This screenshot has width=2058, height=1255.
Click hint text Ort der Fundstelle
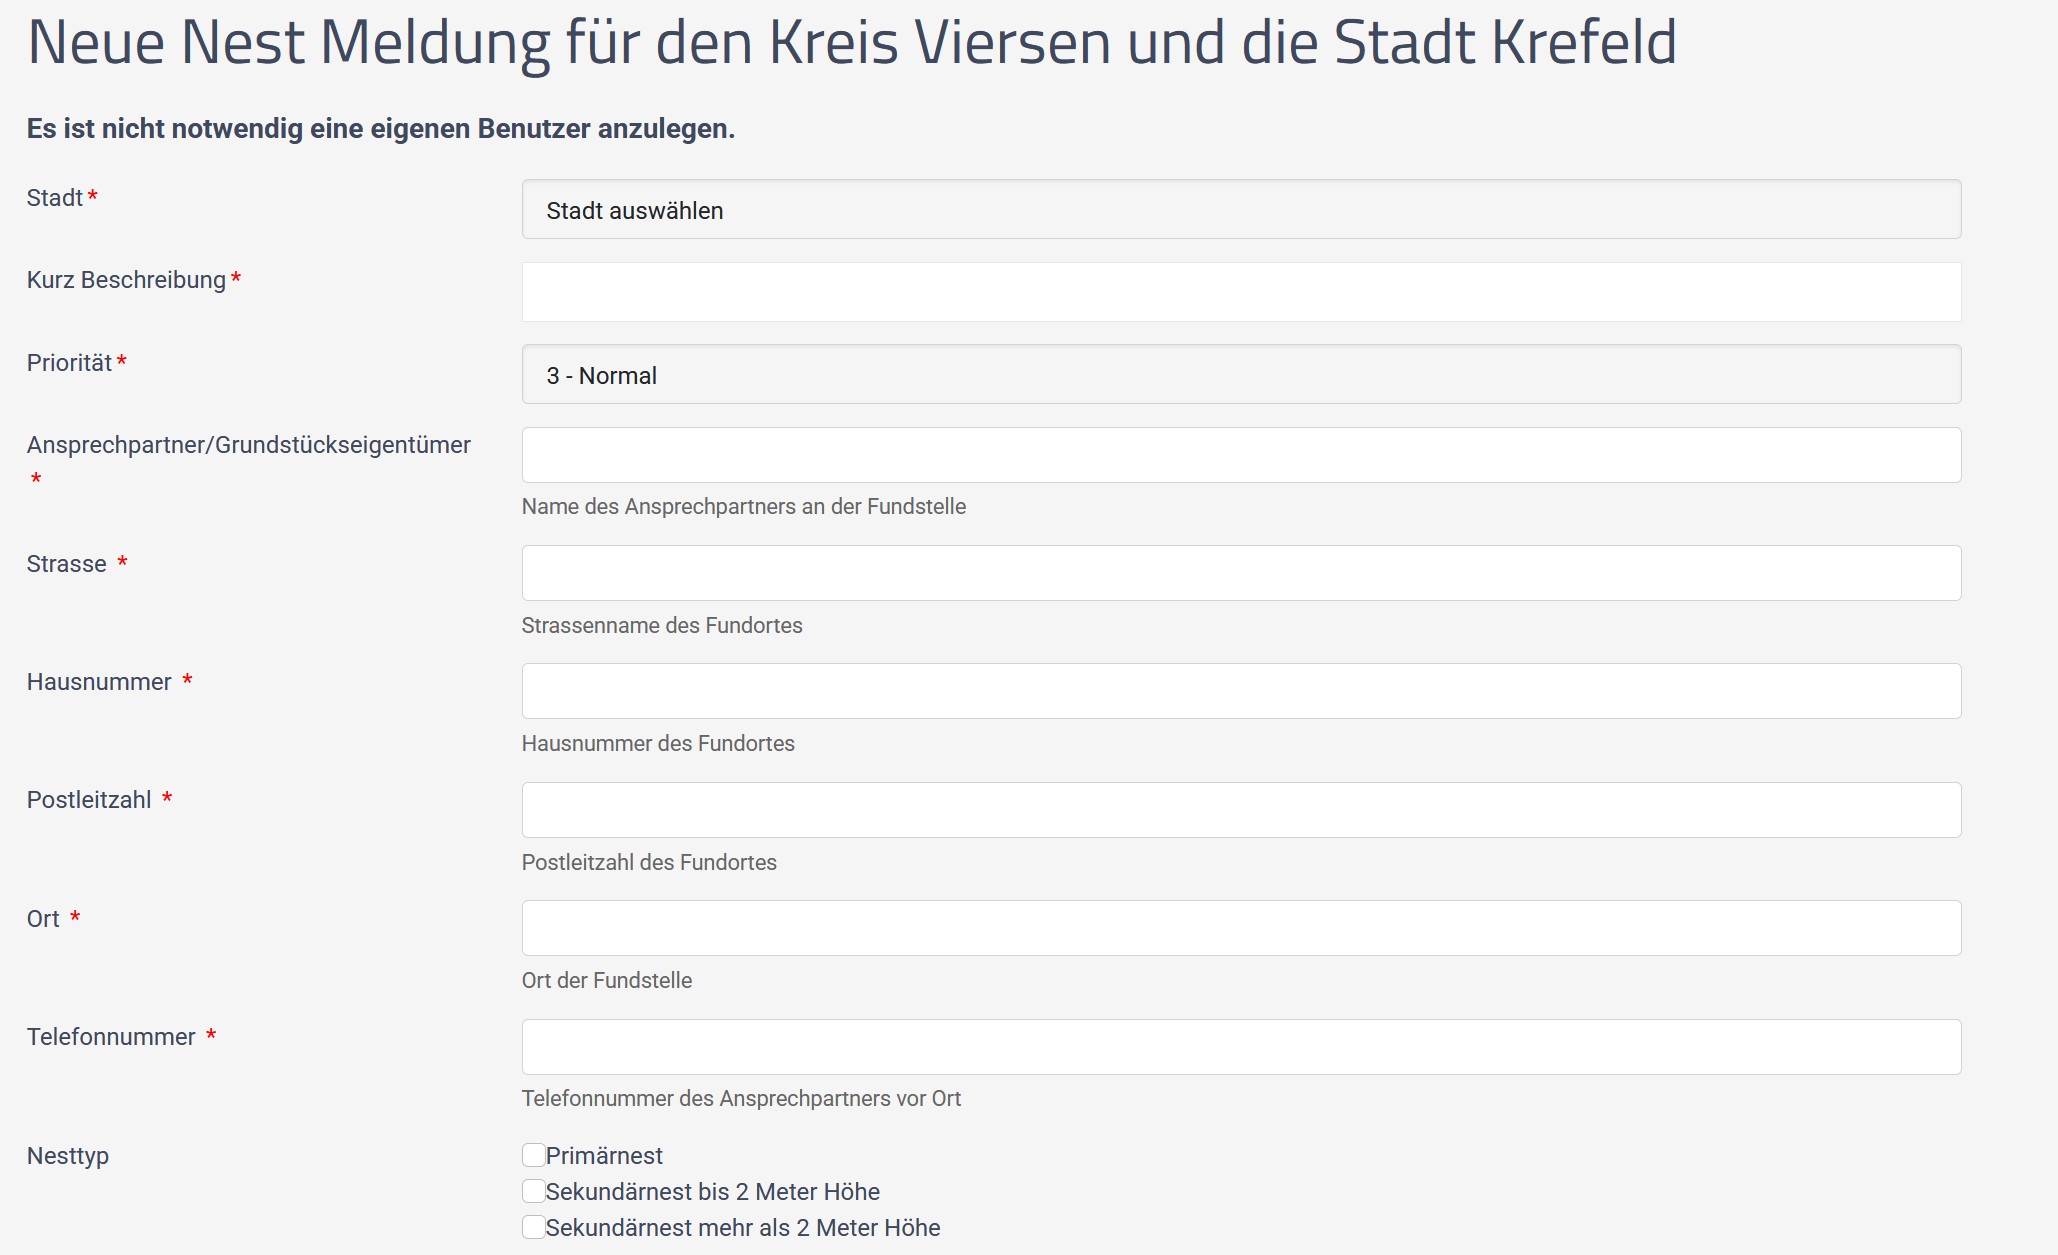[607, 981]
